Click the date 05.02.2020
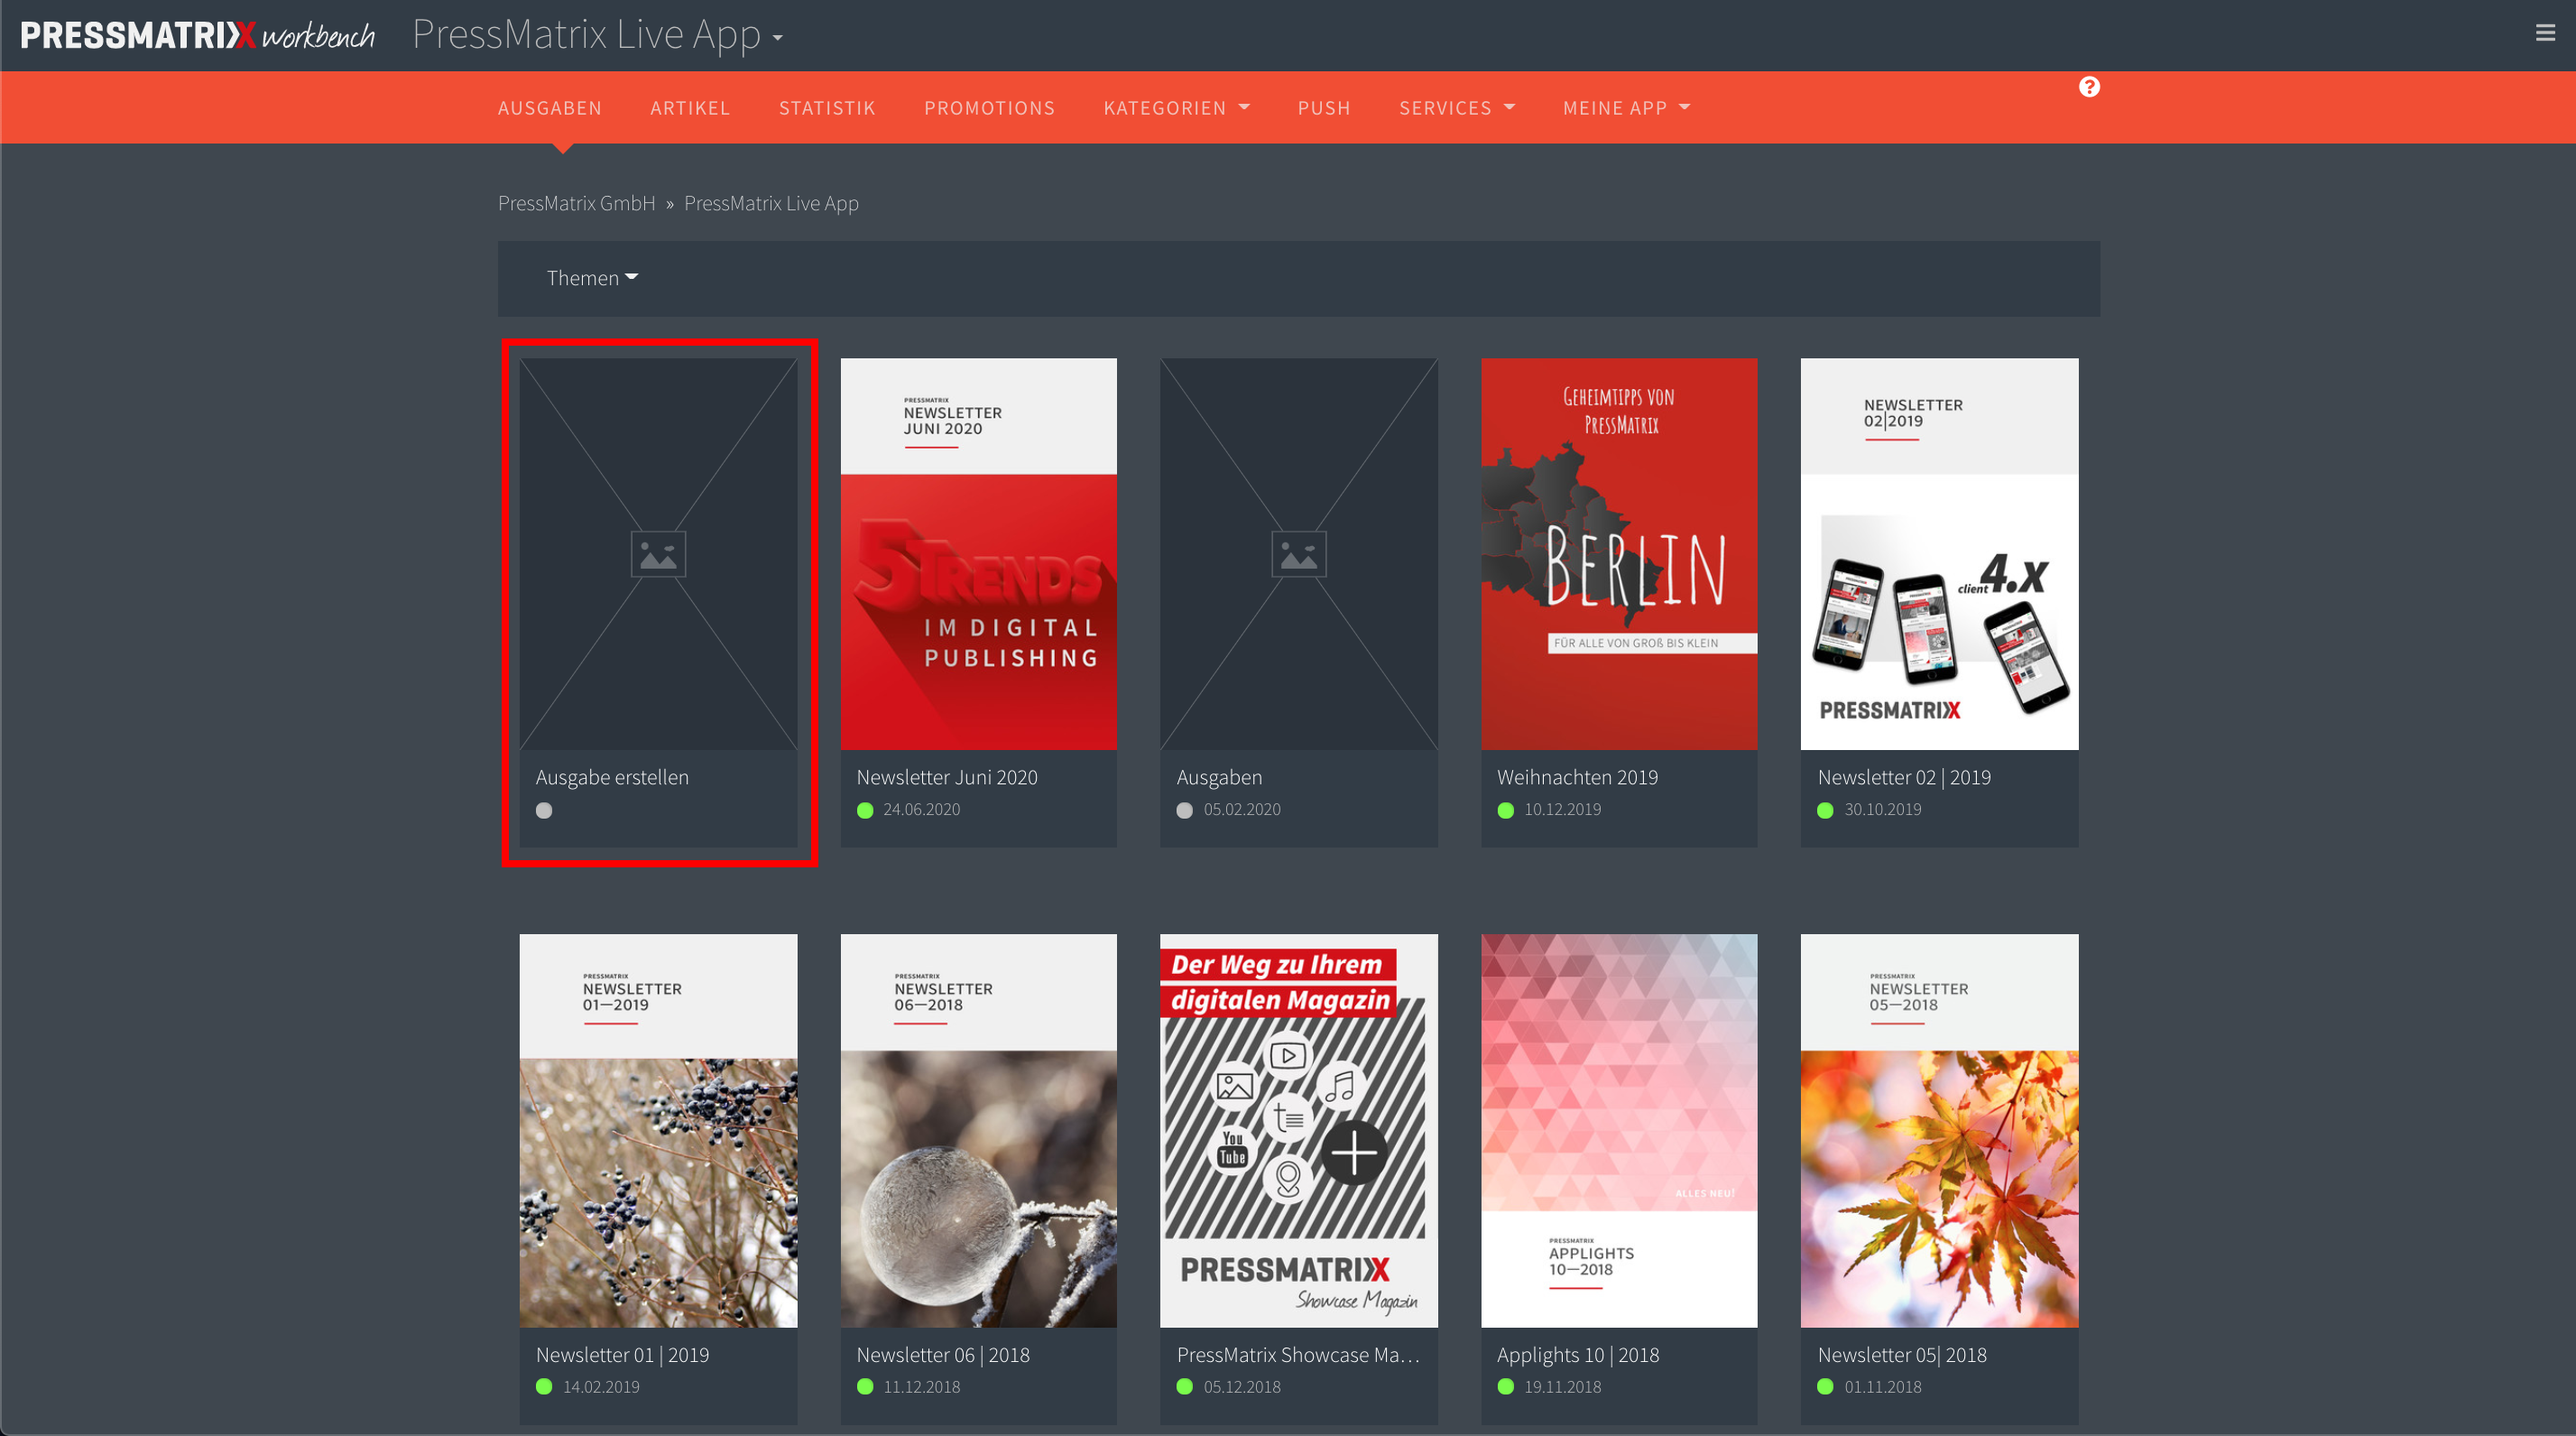This screenshot has width=2576, height=1436. pyautogui.click(x=1241, y=809)
